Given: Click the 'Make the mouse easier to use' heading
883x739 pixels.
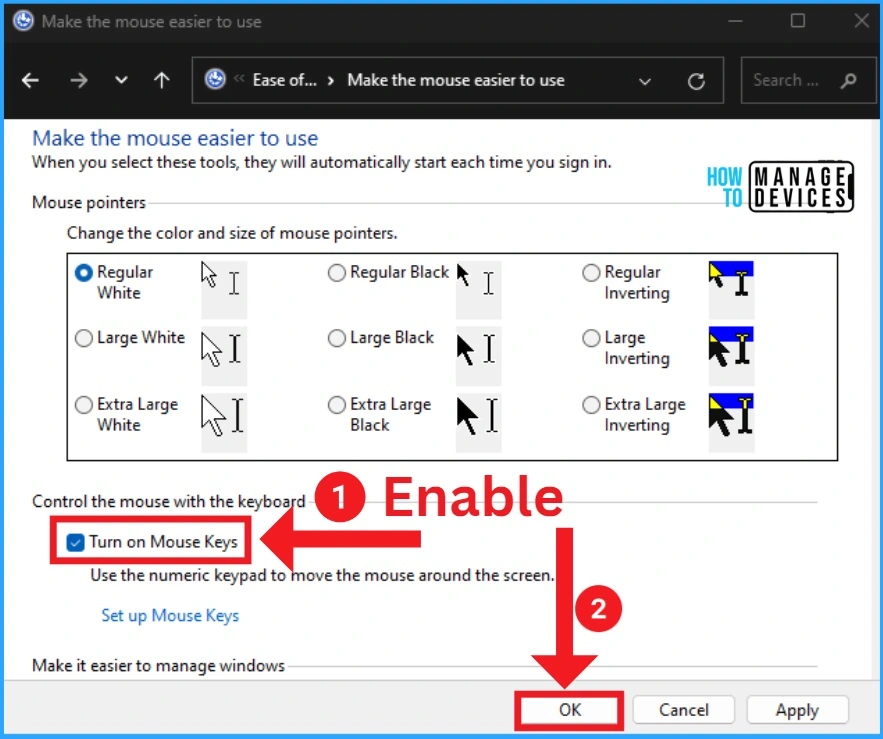Looking at the screenshot, I should point(175,138).
